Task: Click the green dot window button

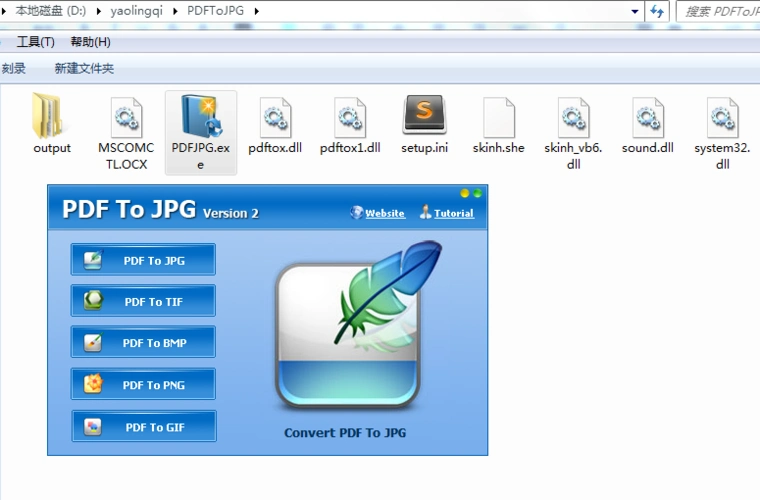Action: pos(477,193)
